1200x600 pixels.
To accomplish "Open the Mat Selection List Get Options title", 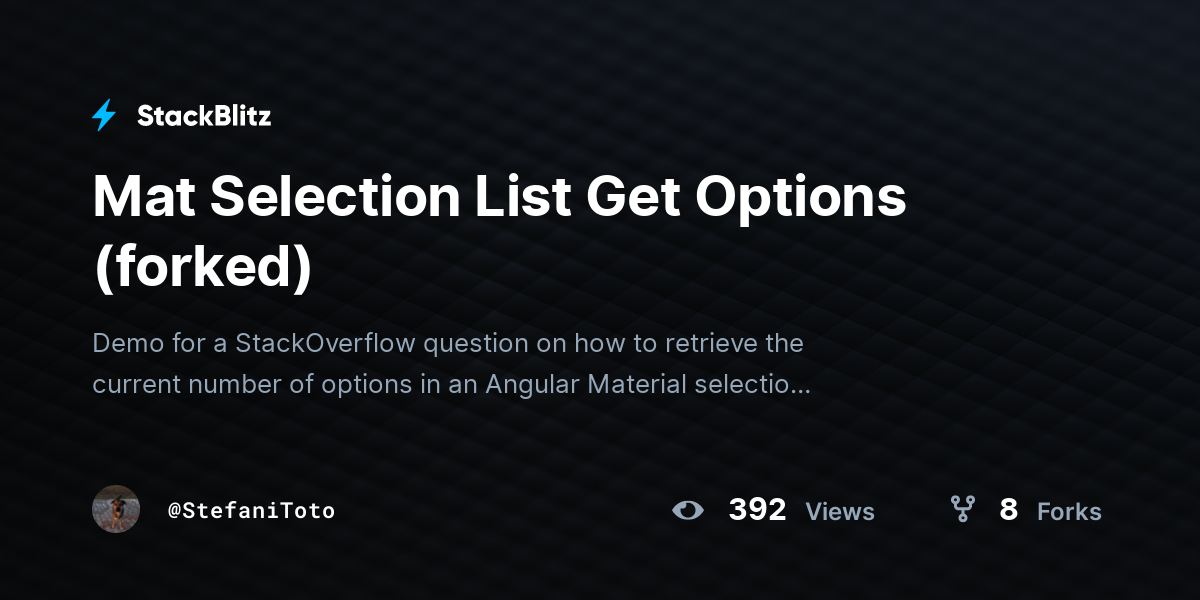I will 499,197.
